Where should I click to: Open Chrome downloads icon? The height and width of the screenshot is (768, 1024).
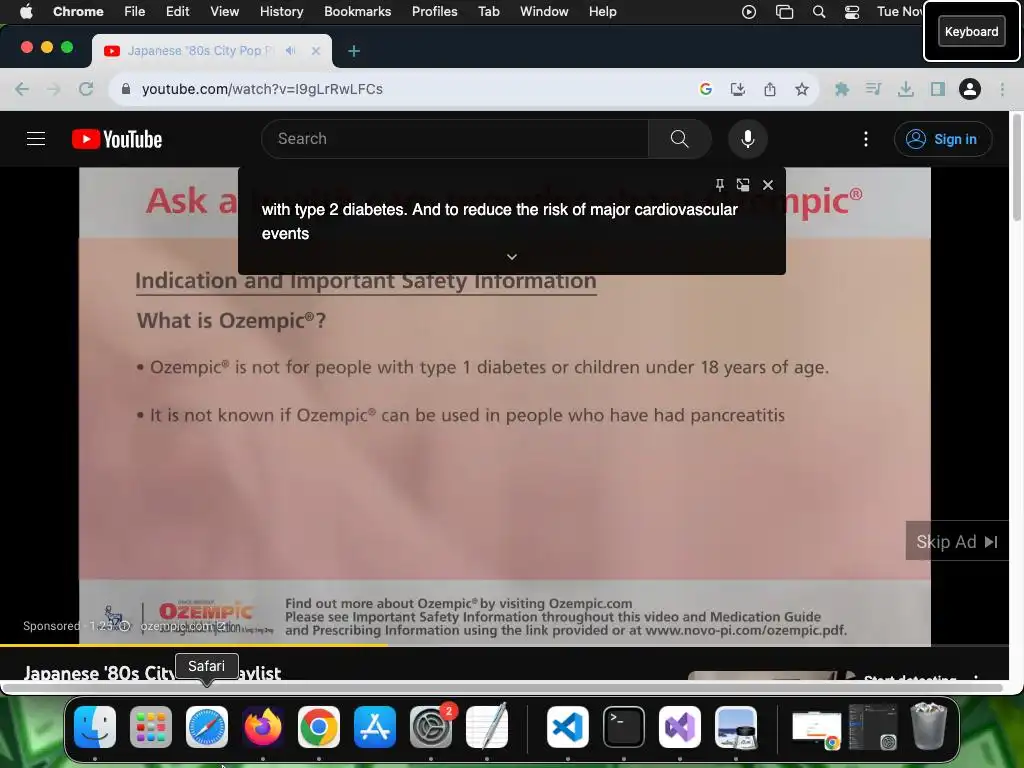[905, 89]
